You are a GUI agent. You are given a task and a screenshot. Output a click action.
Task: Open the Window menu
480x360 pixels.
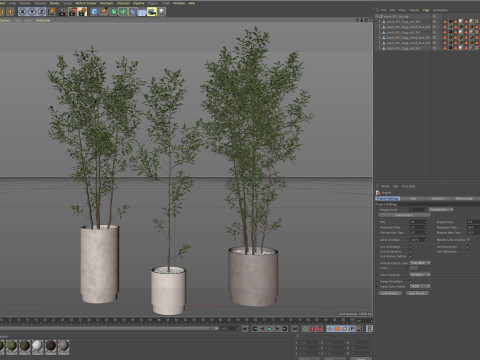coord(179,3)
